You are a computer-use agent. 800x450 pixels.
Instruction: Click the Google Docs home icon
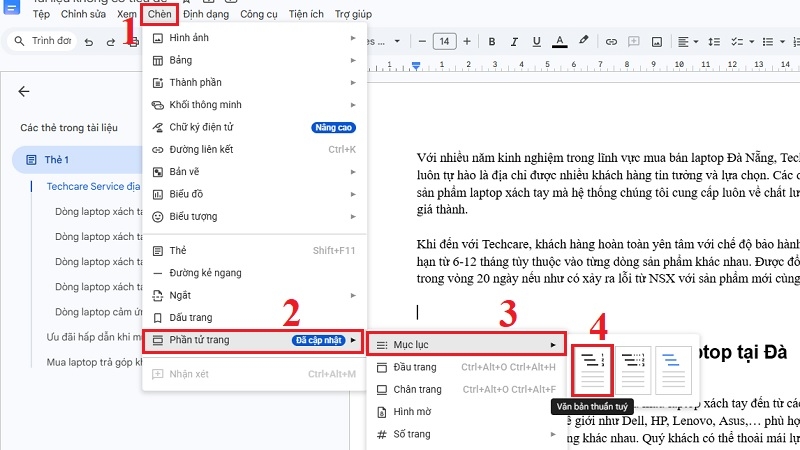click(11, 7)
